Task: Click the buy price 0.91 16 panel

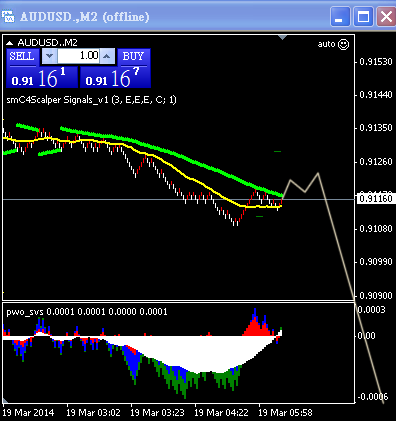Action: [x=115, y=77]
